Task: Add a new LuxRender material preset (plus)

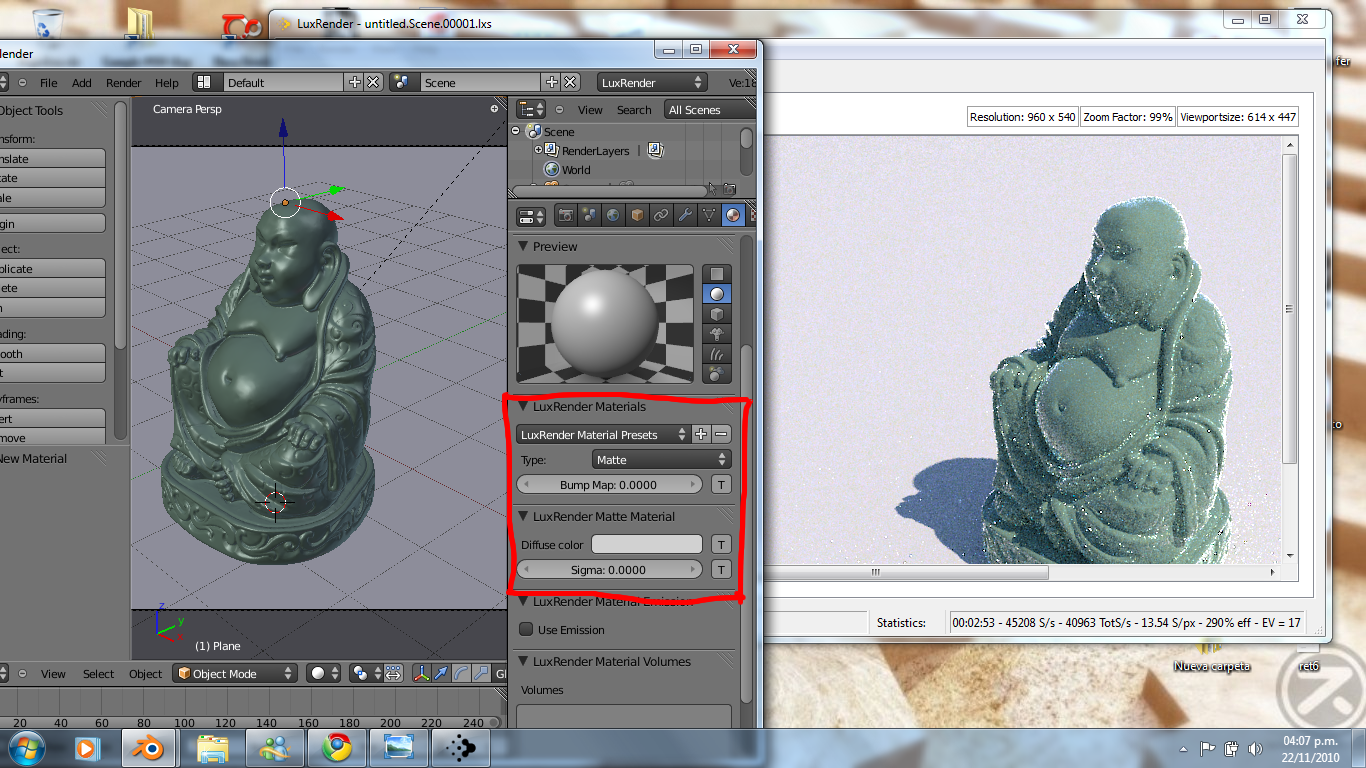Action: (x=701, y=434)
